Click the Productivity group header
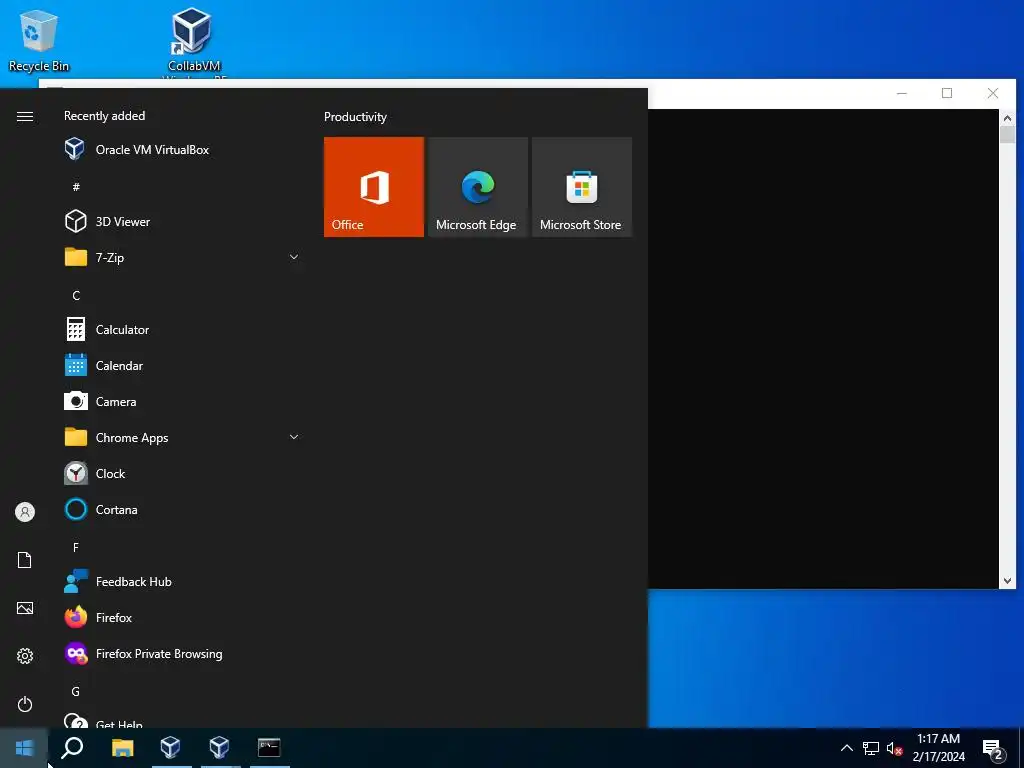This screenshot has height=768, width=1024. click(355, 117)
